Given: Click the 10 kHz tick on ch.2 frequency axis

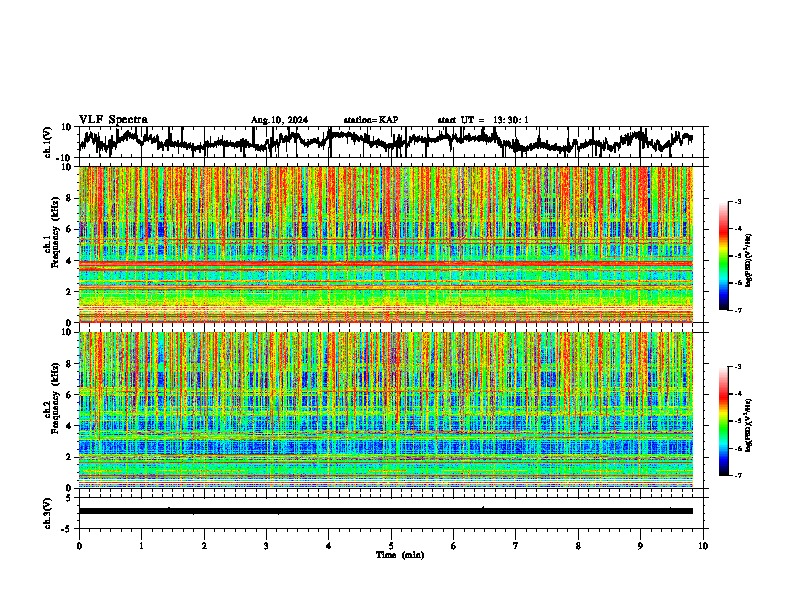Looking at the screenshot, I should click(x=67, y=332).
